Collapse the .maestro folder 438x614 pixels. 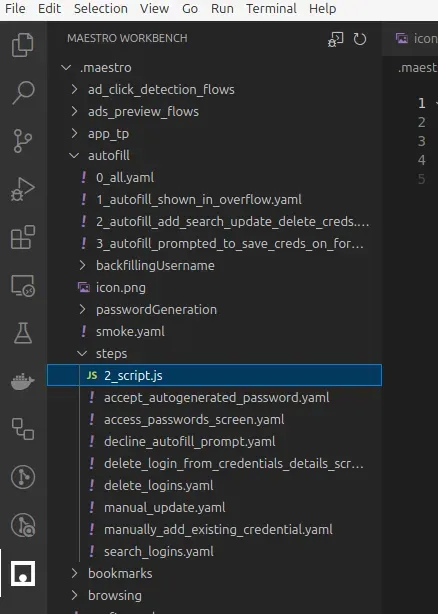pos(66,68)
